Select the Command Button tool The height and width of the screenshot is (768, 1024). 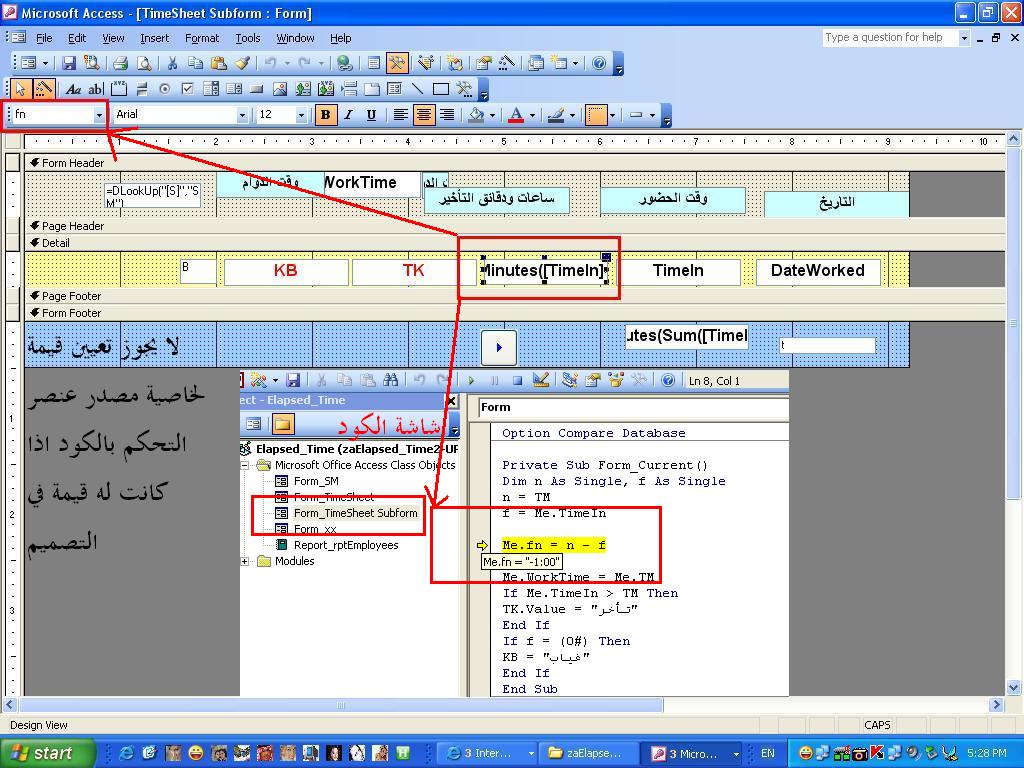click(x=257, y=89)
